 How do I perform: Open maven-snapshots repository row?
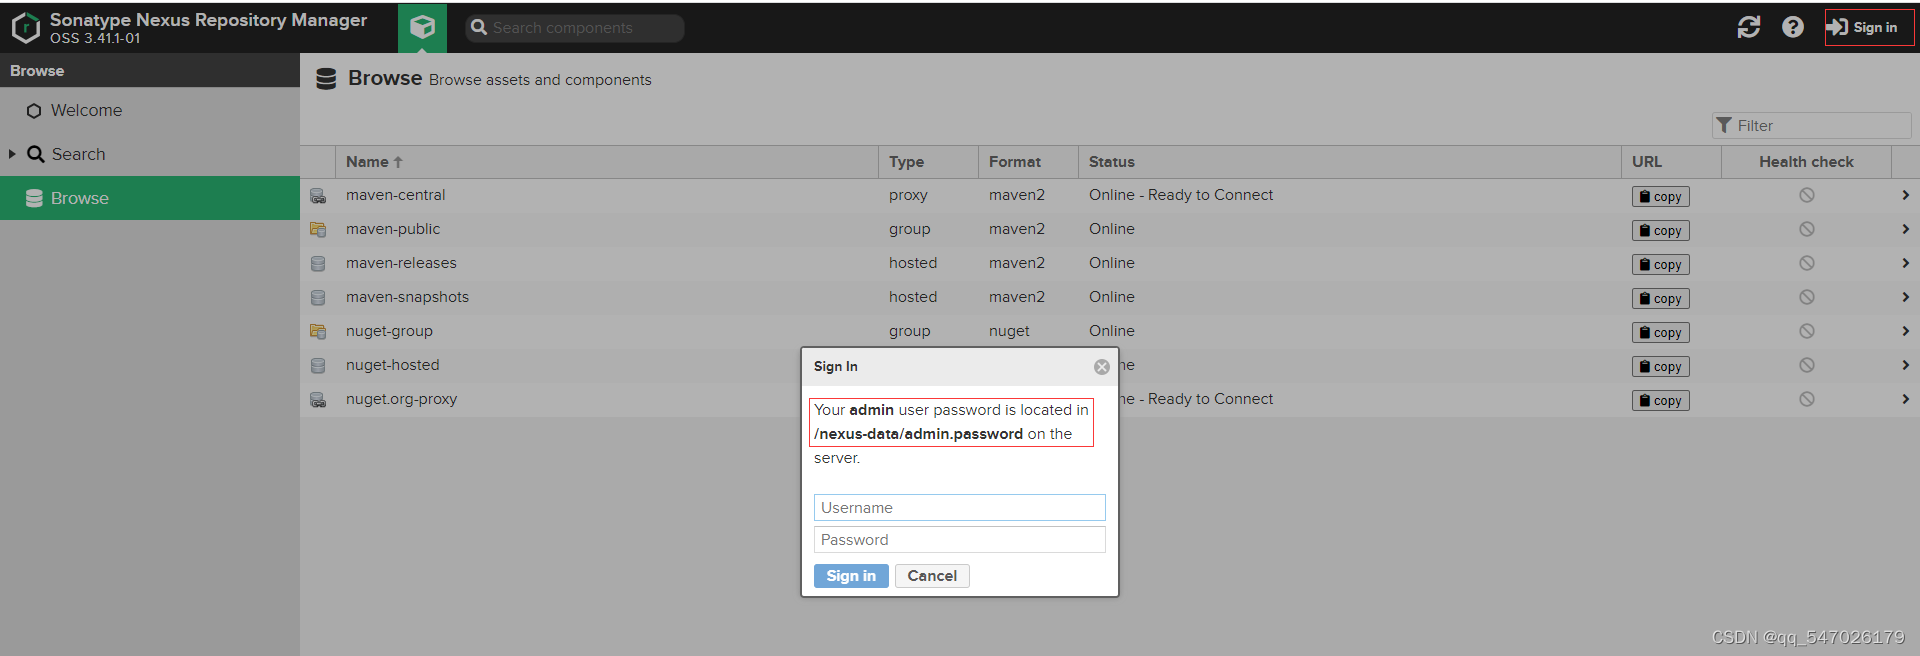tap(1110, 297)
